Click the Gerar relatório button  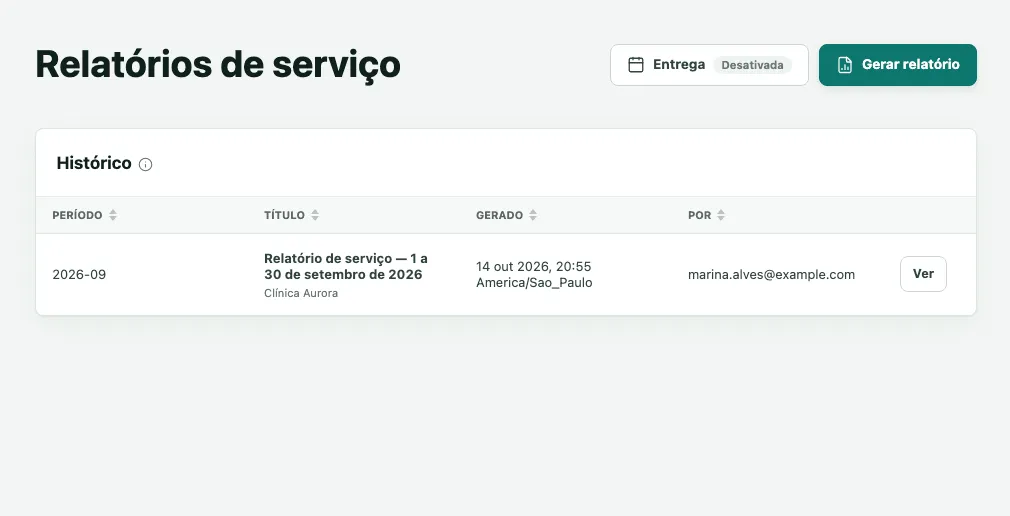point(898,65)
